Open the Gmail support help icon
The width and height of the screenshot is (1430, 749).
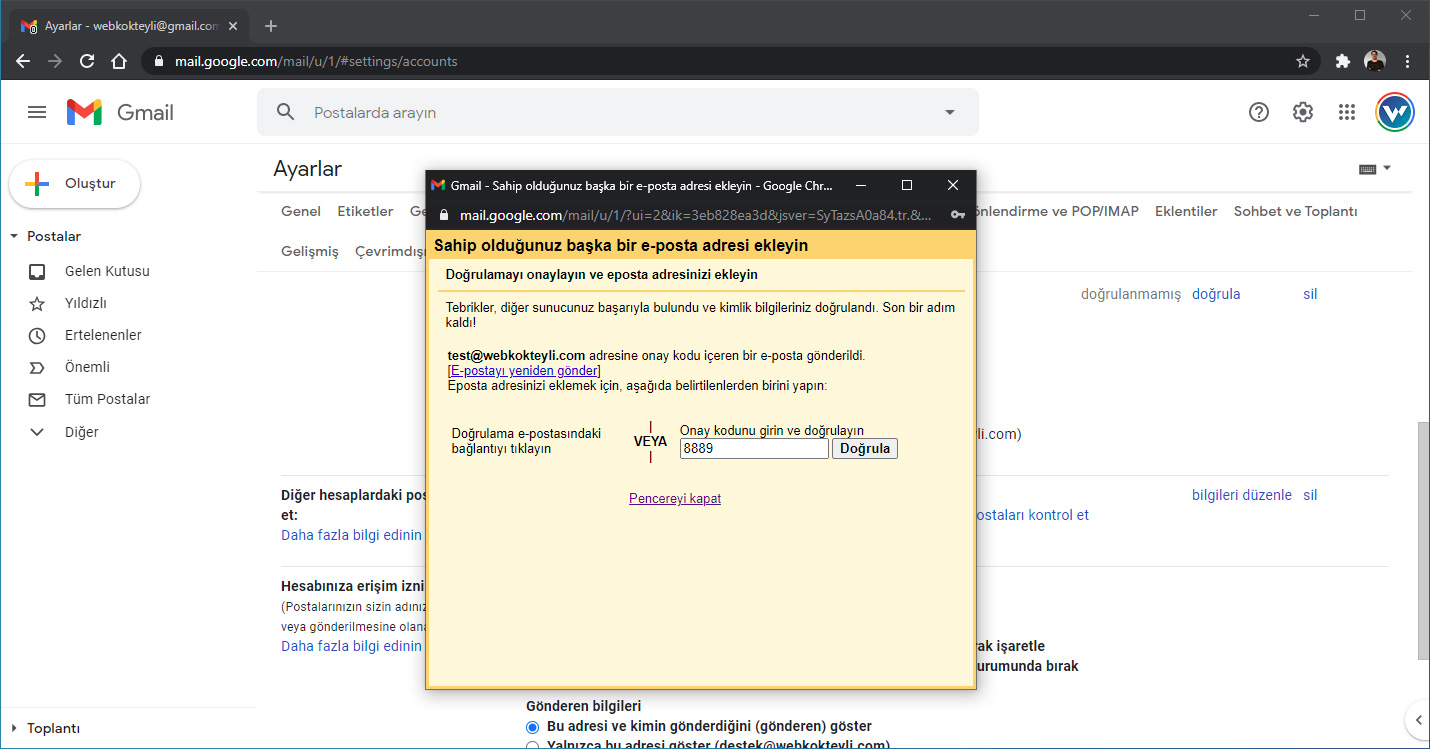[x=1259, y=112]
